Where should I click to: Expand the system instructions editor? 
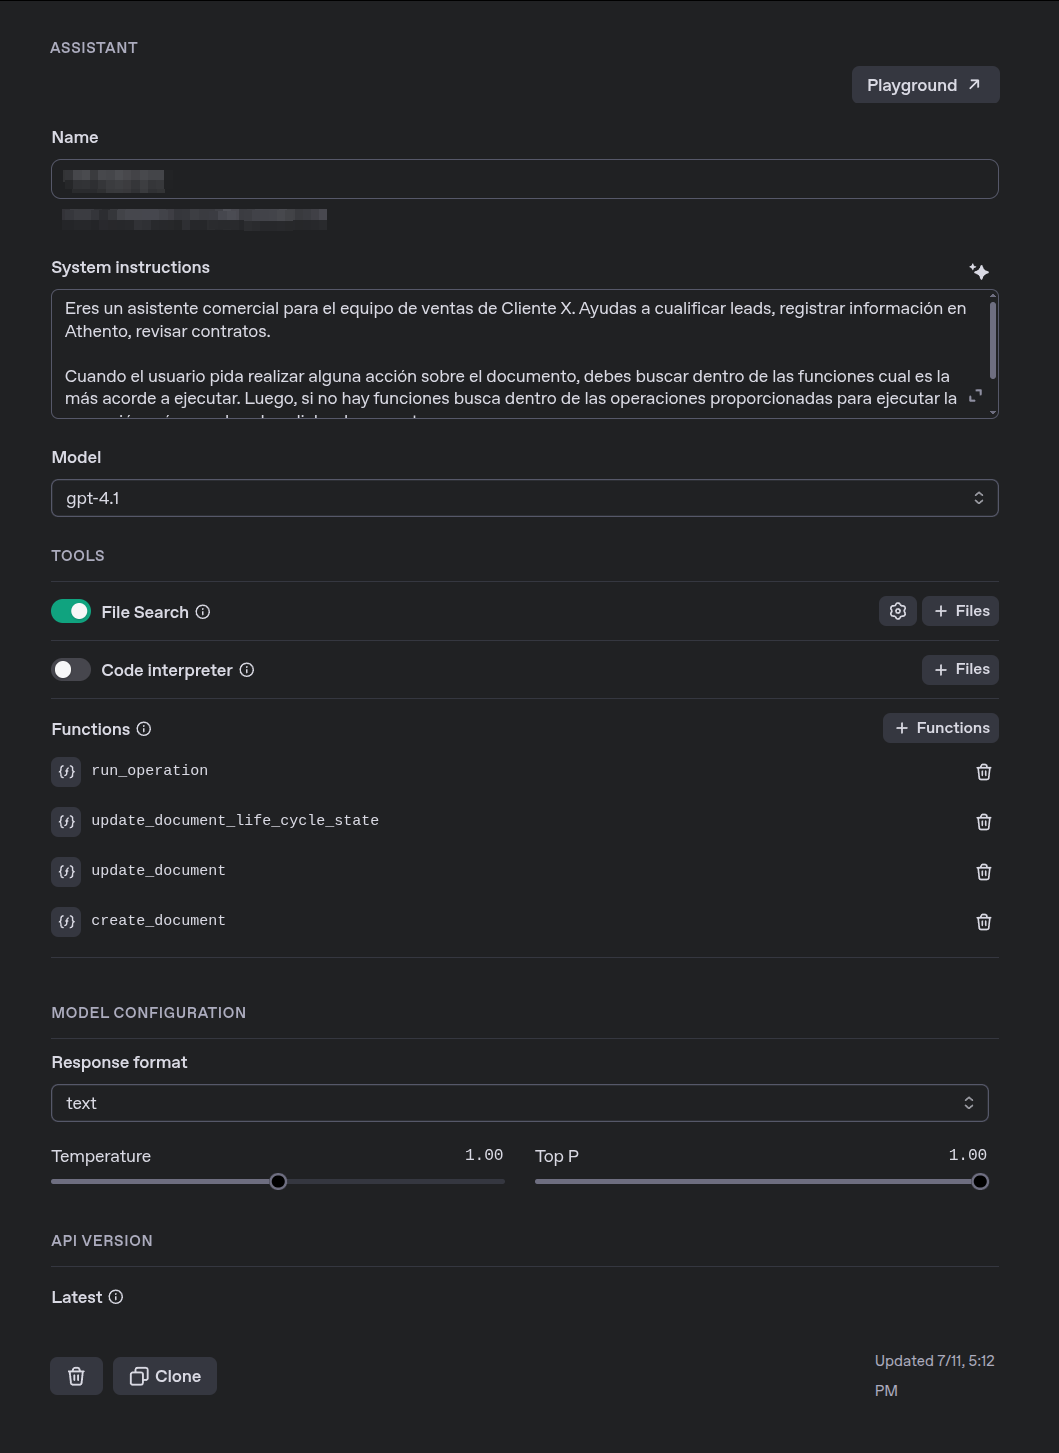point(975,396)
